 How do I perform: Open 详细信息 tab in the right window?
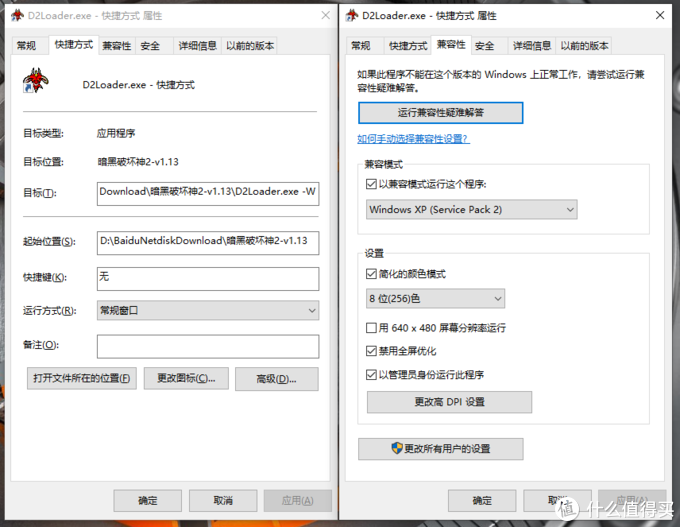coord(532,46)
